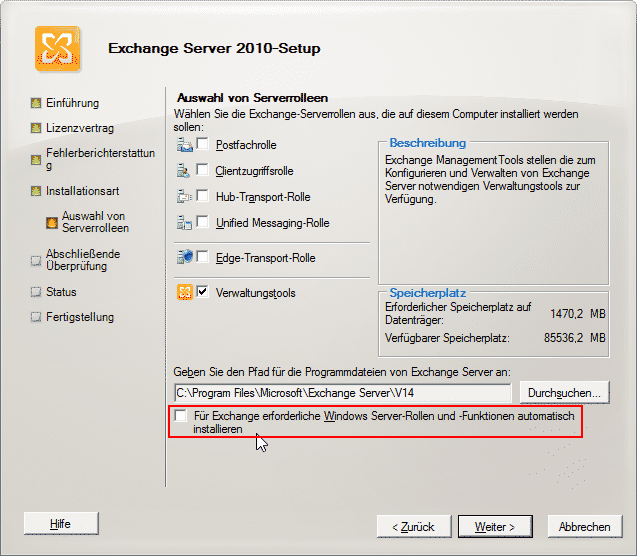Enable automatic Windows Server-Rollen installation checkbox
This screenshot has height=556, width=637.
[180, 415]
